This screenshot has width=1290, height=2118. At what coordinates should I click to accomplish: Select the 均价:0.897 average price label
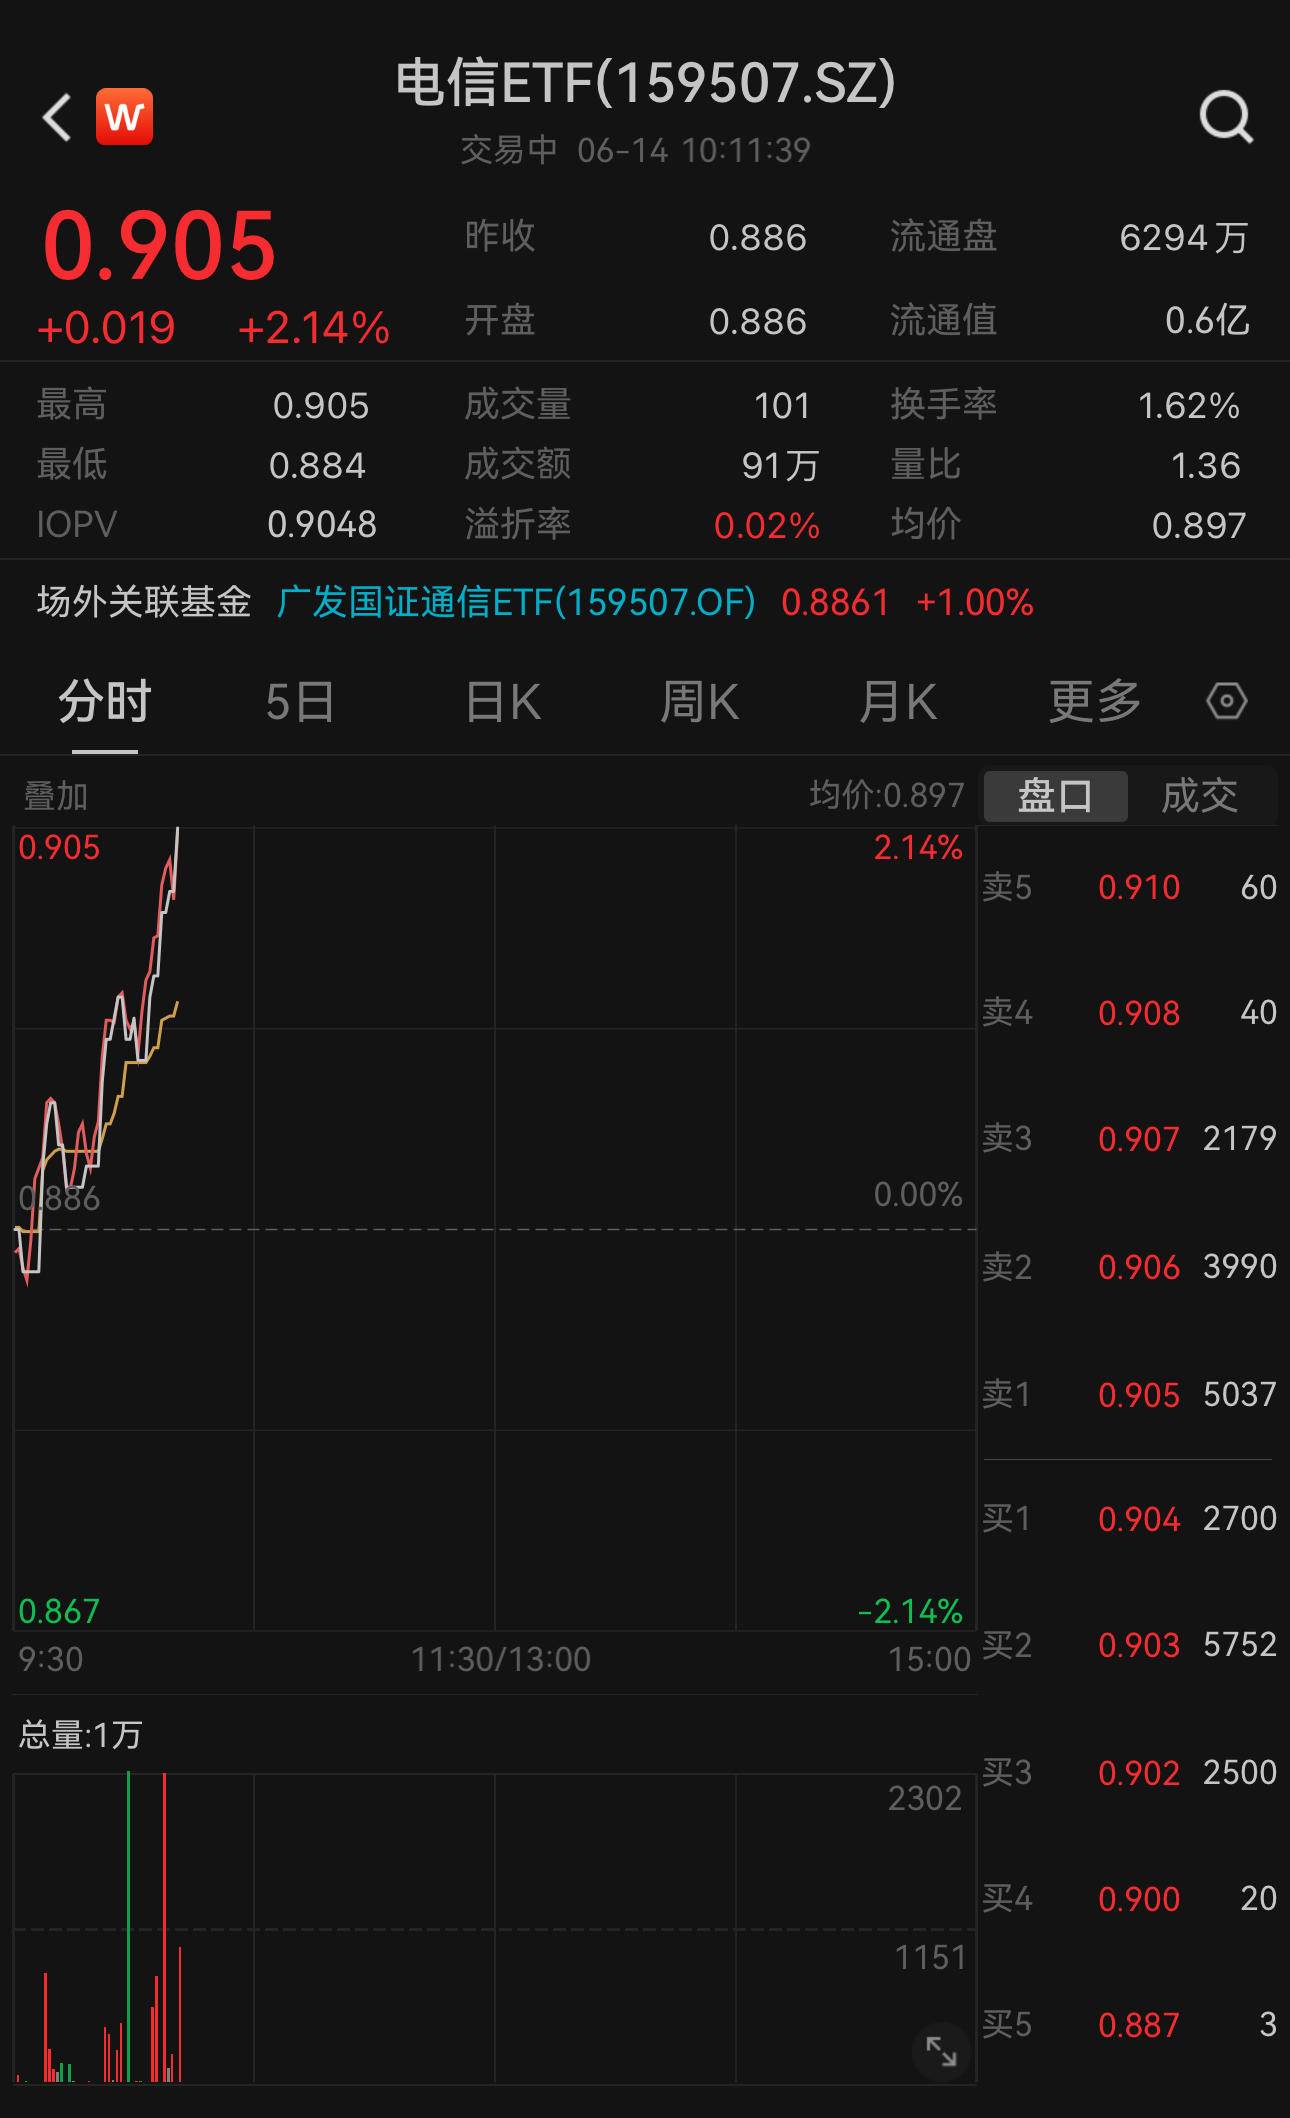[888, 796]
